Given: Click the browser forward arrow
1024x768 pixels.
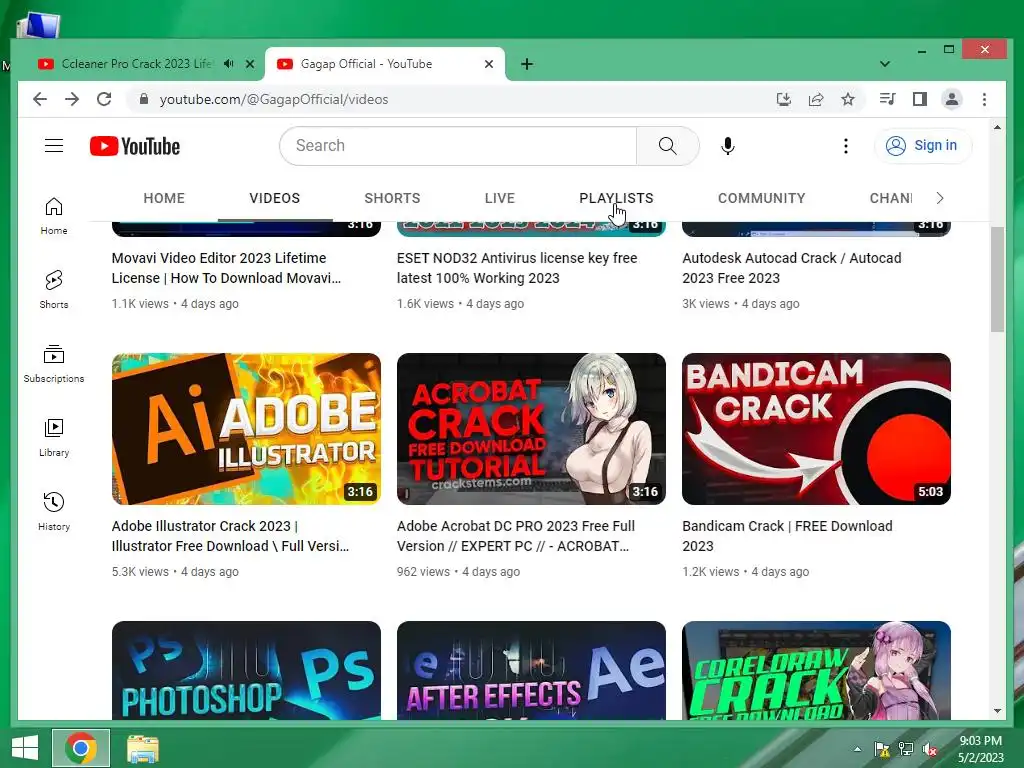Looking at the screenshot, I should click(72, 99).
